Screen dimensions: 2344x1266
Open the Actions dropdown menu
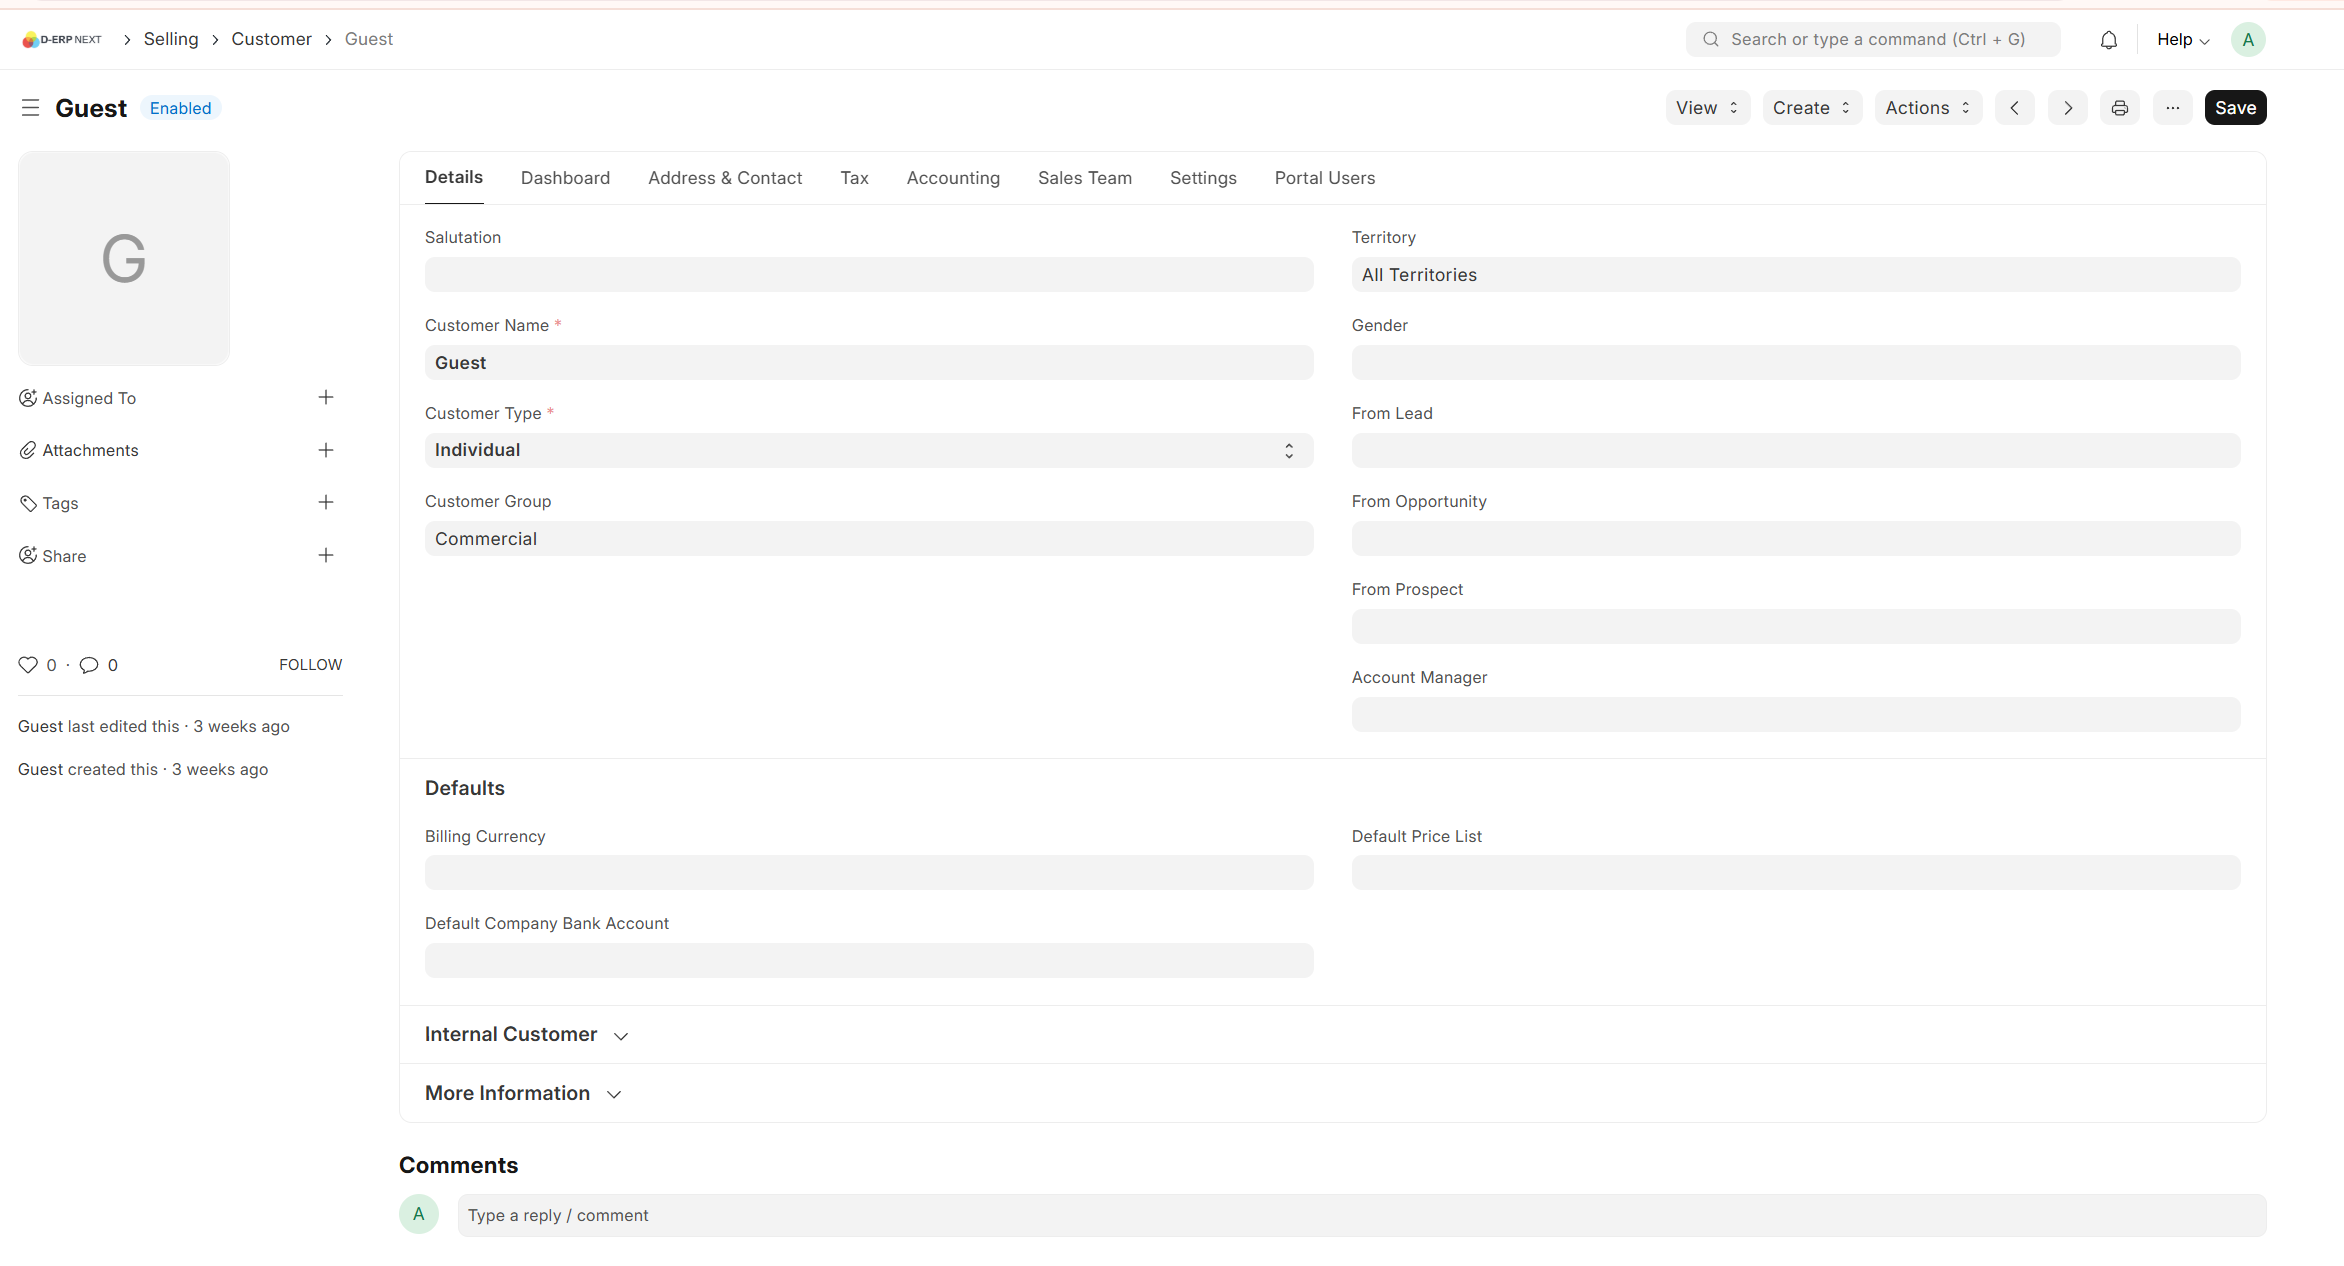(1927, 108)
